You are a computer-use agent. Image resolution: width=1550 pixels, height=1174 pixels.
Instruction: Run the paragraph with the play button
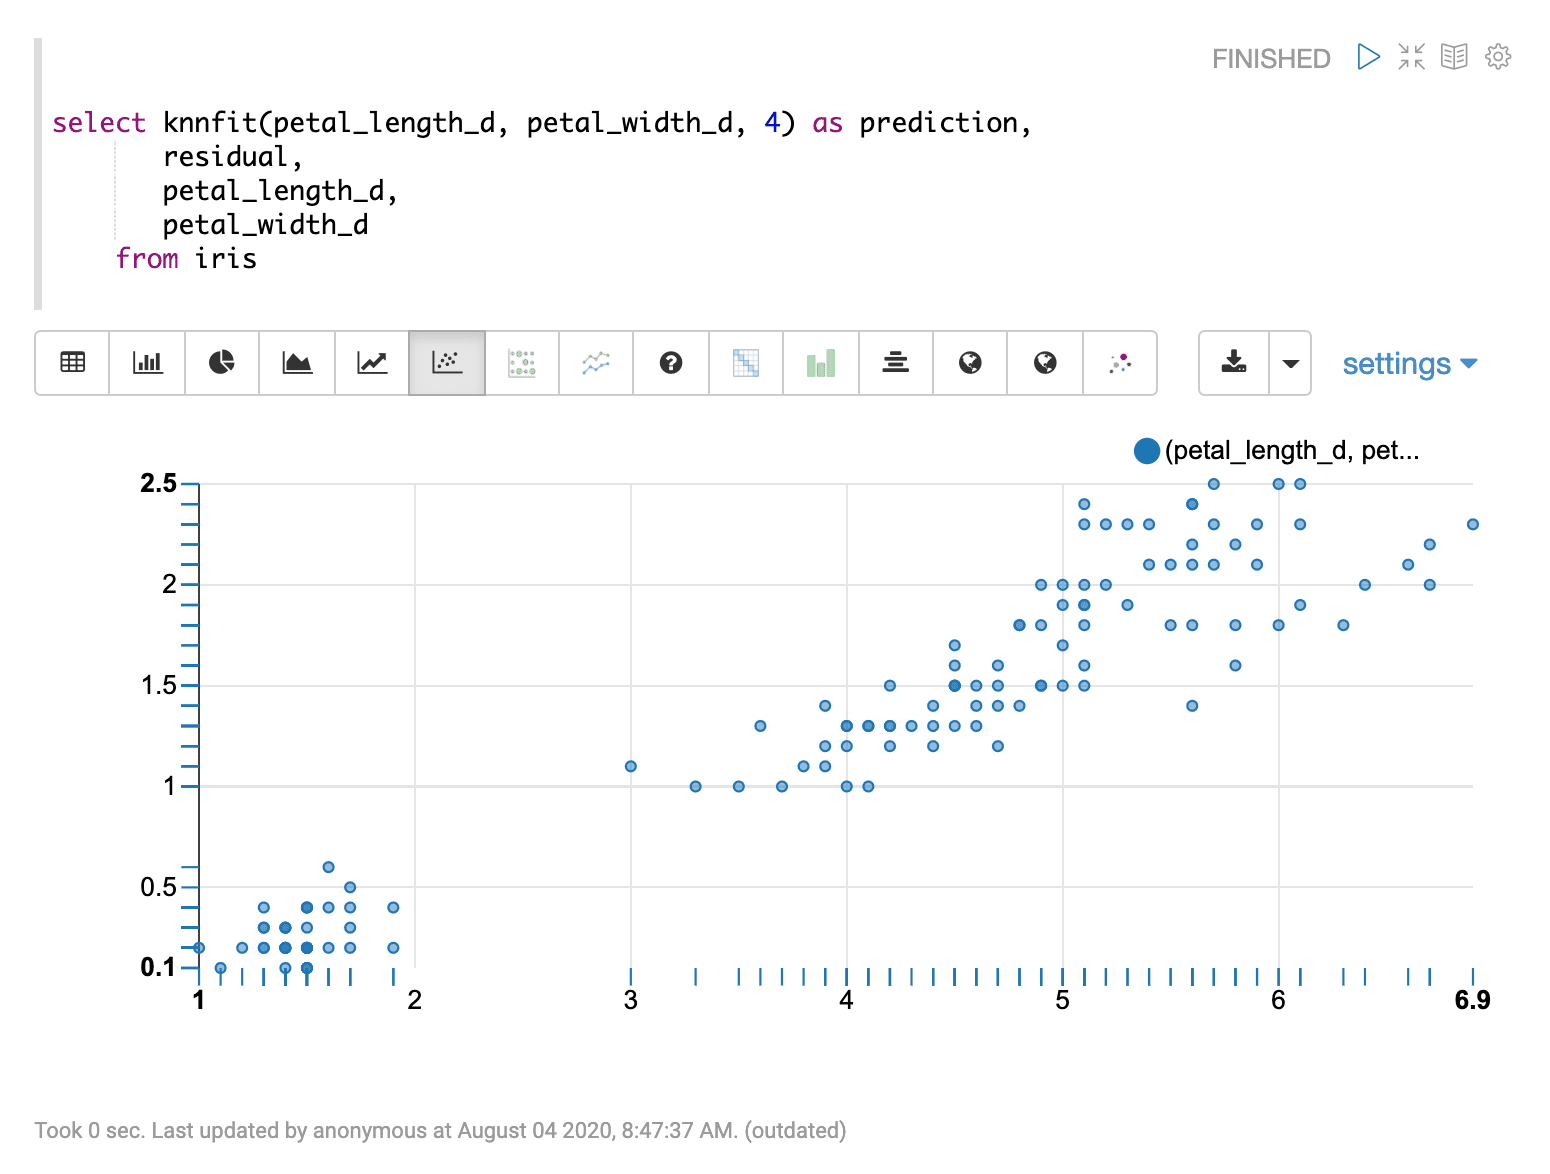tap(1368, 57)
